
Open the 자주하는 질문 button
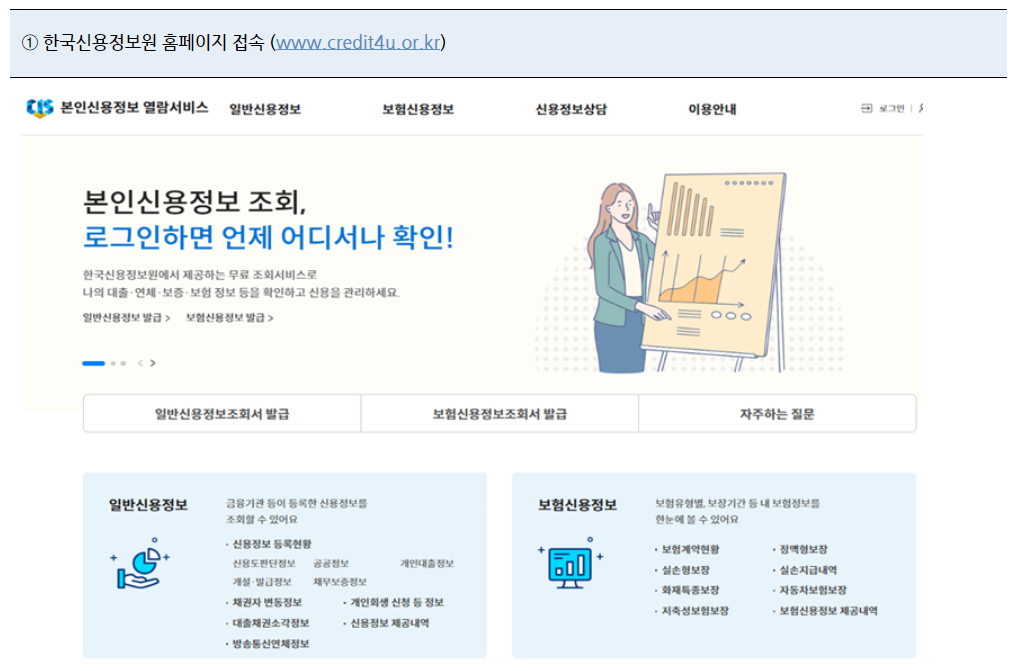click(777, 414)
